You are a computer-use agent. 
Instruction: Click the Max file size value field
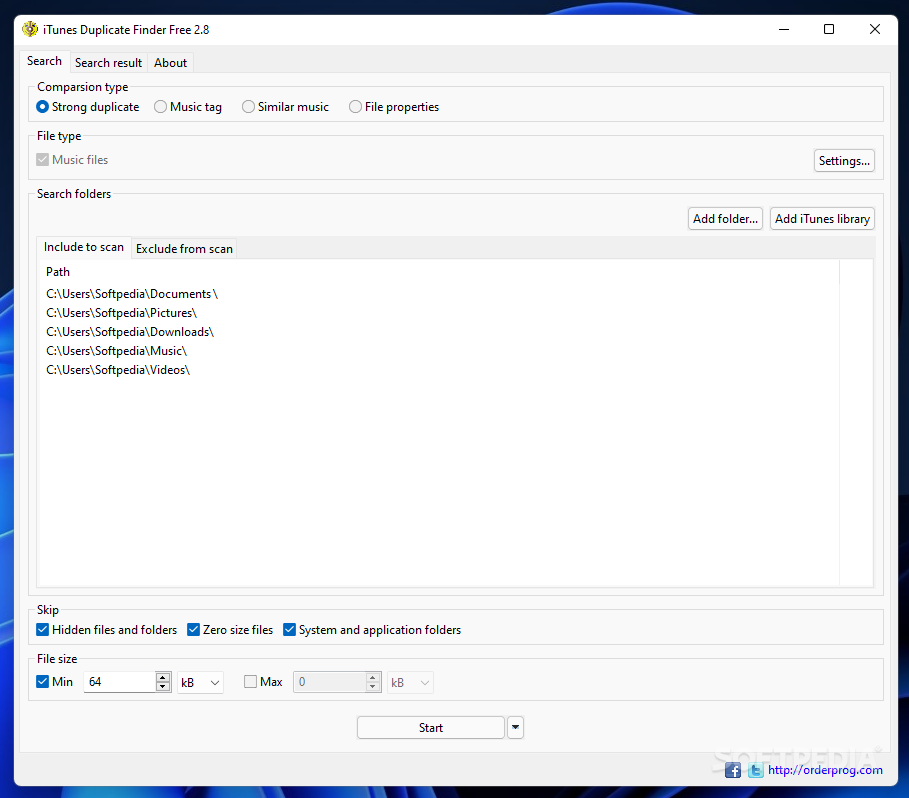point(329,682)
